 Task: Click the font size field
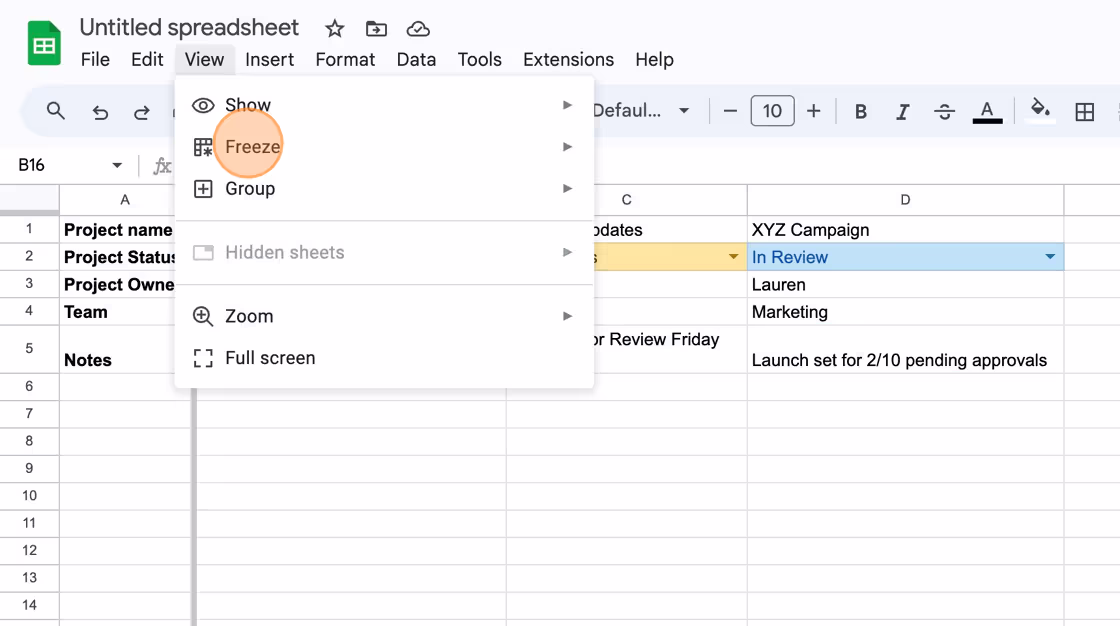coord(772,111)
